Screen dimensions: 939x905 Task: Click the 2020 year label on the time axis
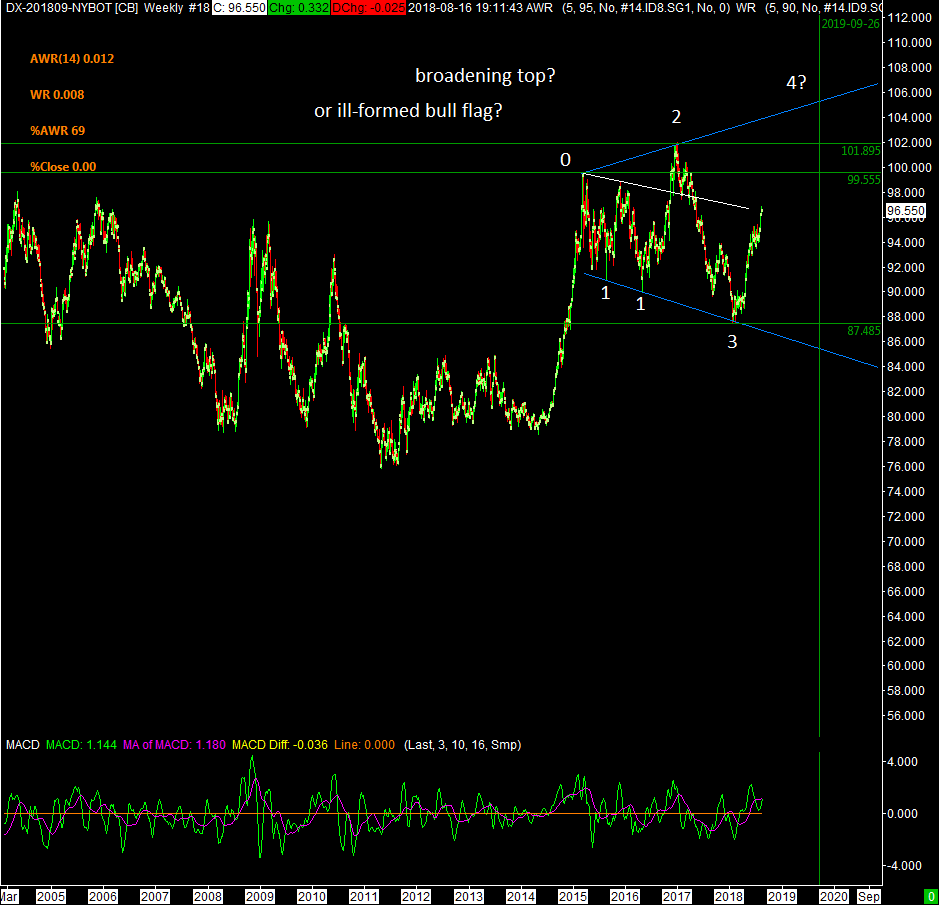click(x=834, y=897)
